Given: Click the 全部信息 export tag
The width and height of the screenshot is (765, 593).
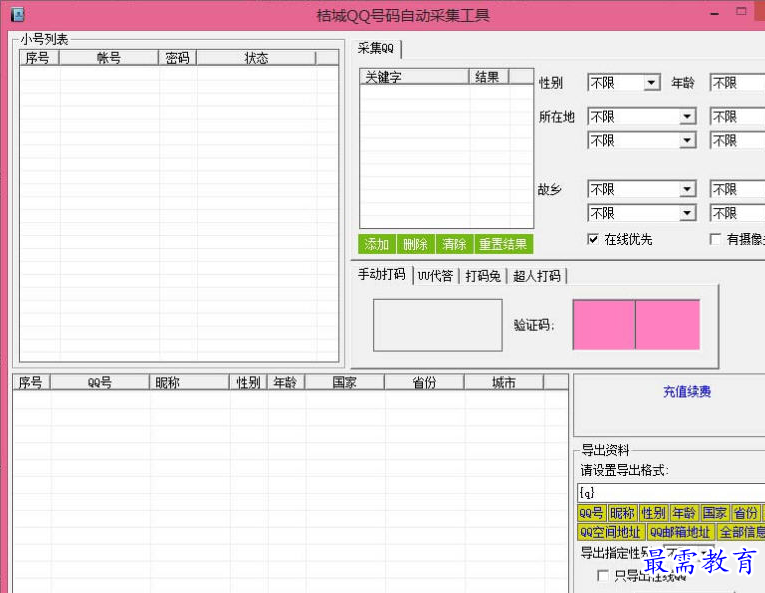Looking at the screenshot, I should pos(741,532).
